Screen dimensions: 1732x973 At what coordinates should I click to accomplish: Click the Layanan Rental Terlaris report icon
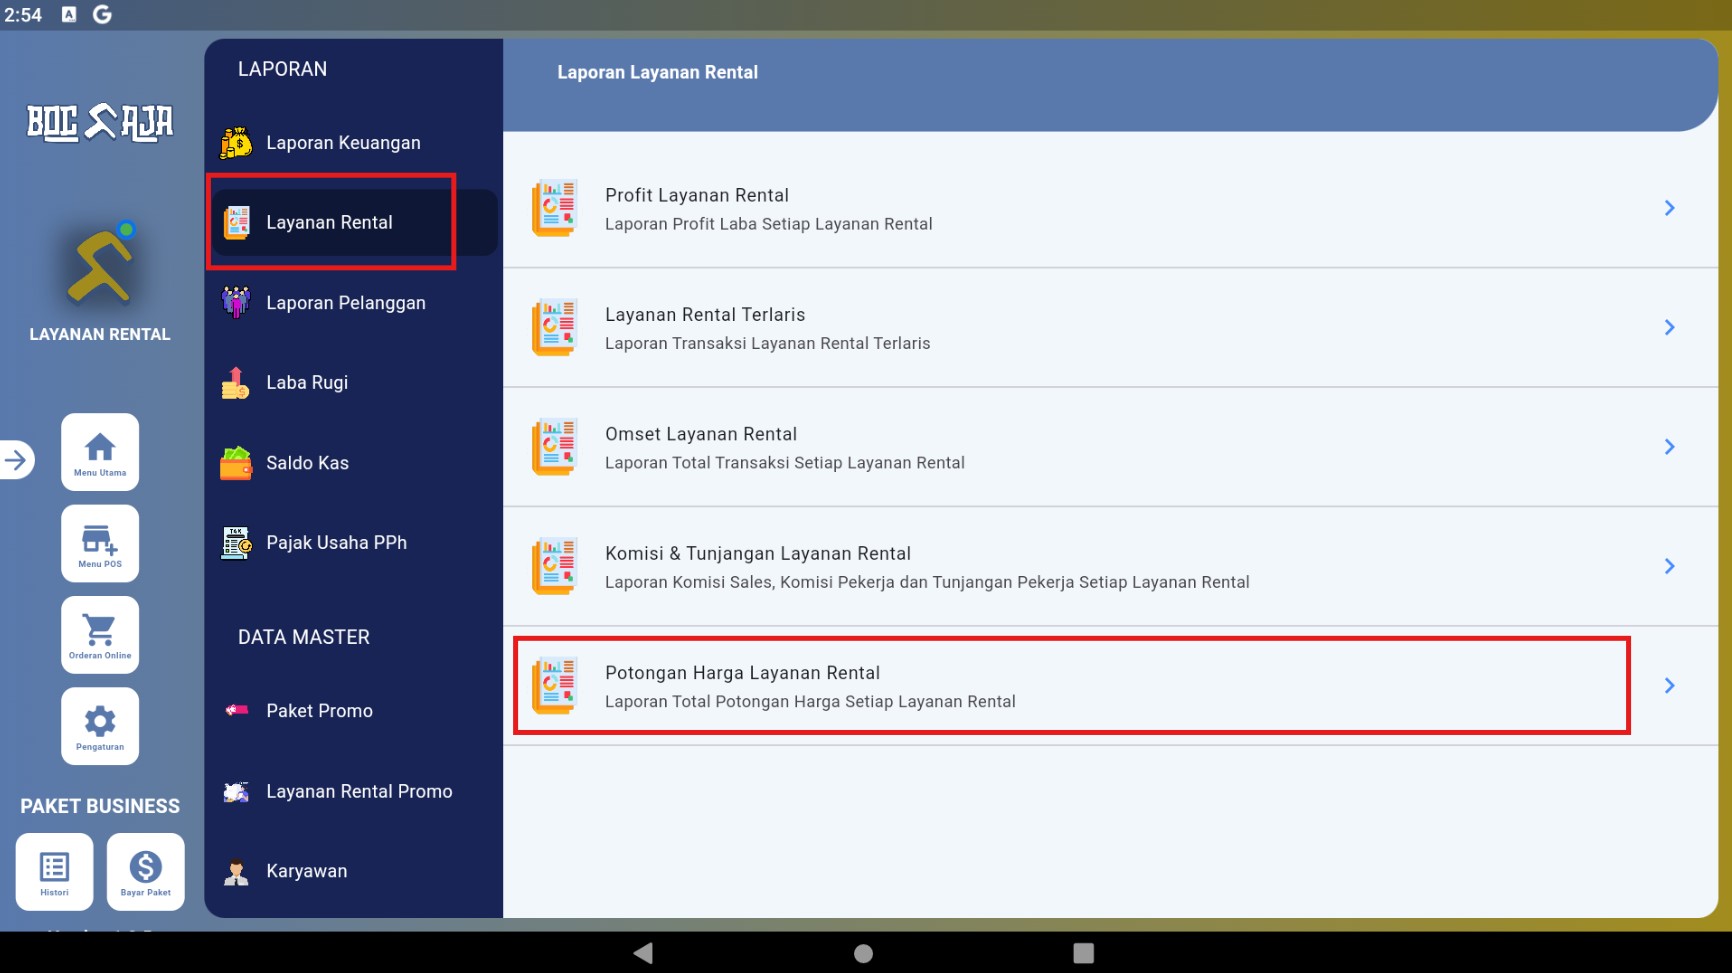pos(555,327)
